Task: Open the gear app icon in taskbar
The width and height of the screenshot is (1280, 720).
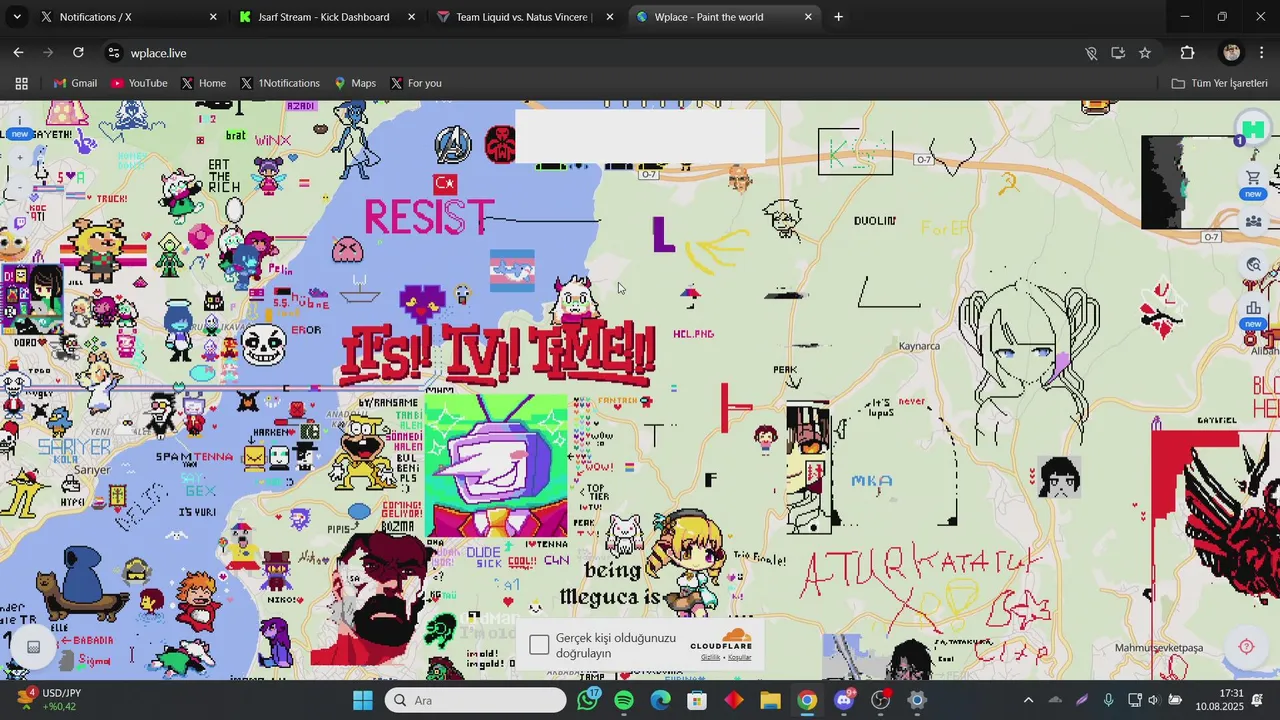Action: 917,700
